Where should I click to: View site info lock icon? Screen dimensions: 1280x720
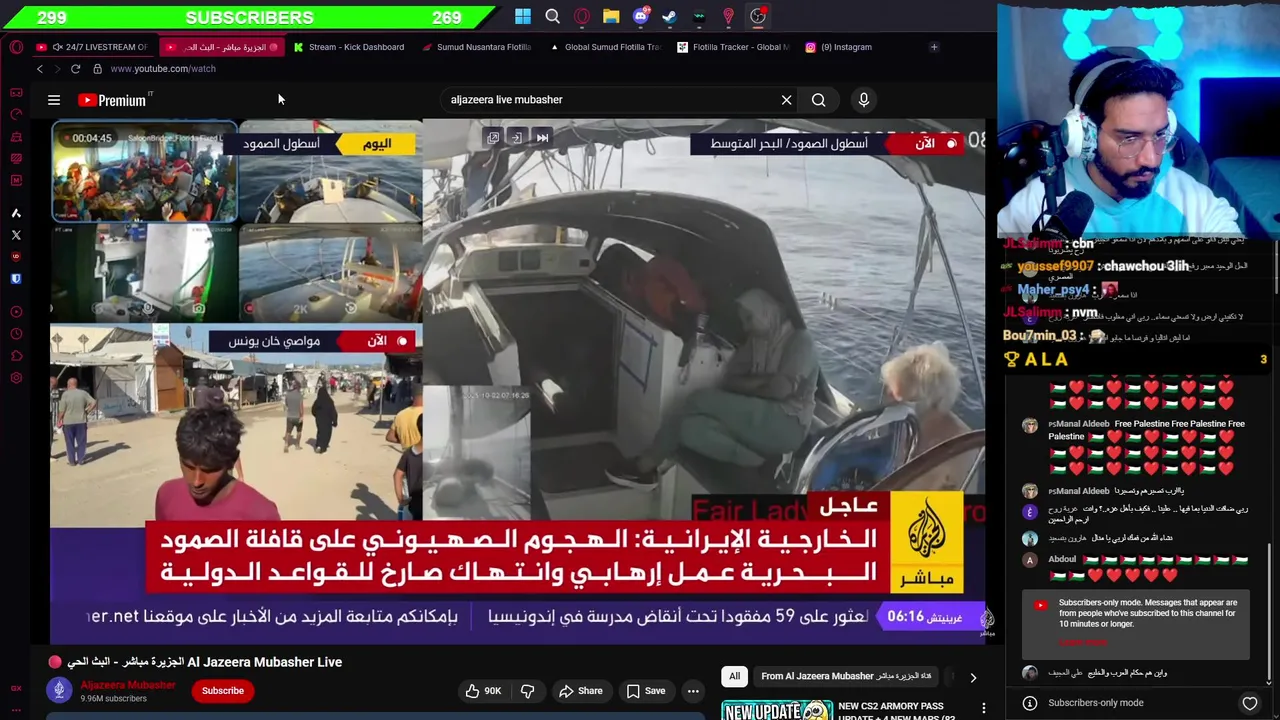[x=97, y=69]
